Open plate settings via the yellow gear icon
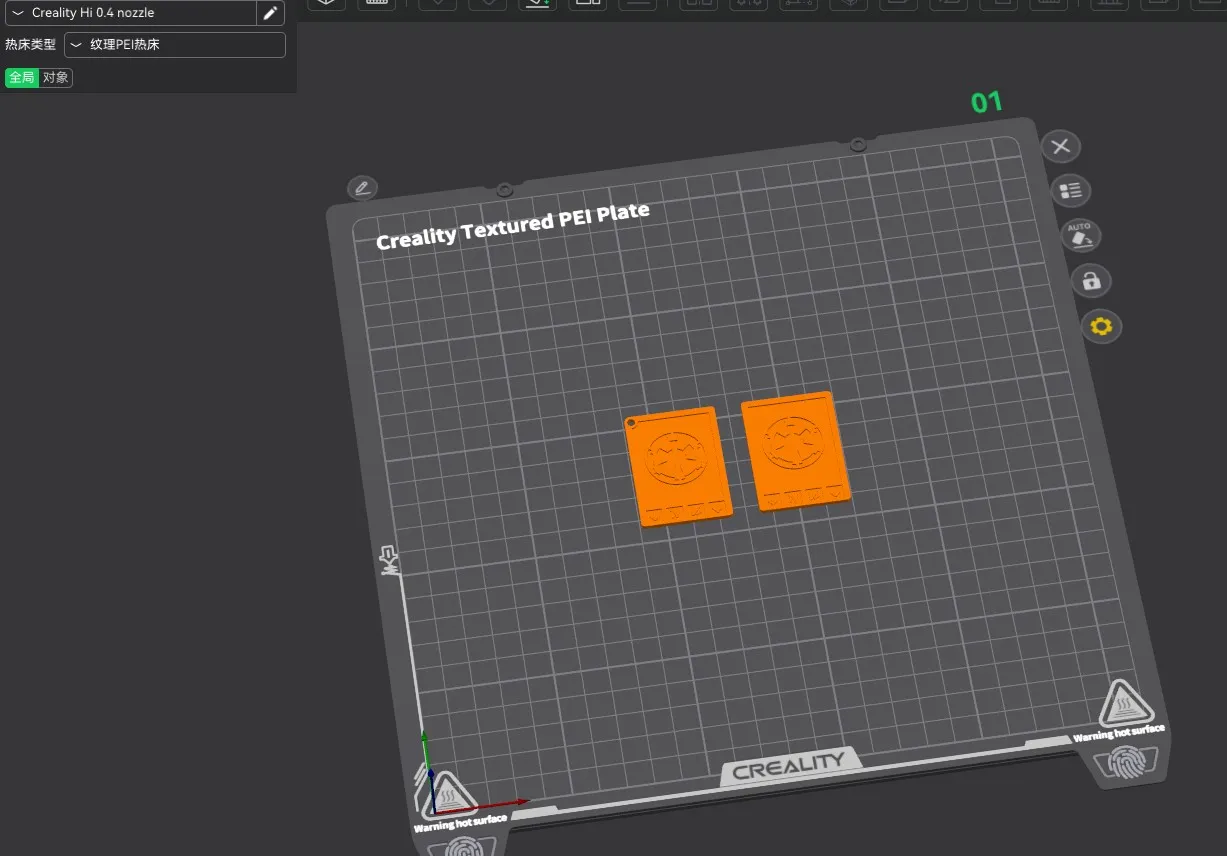 pos(1101,326)
